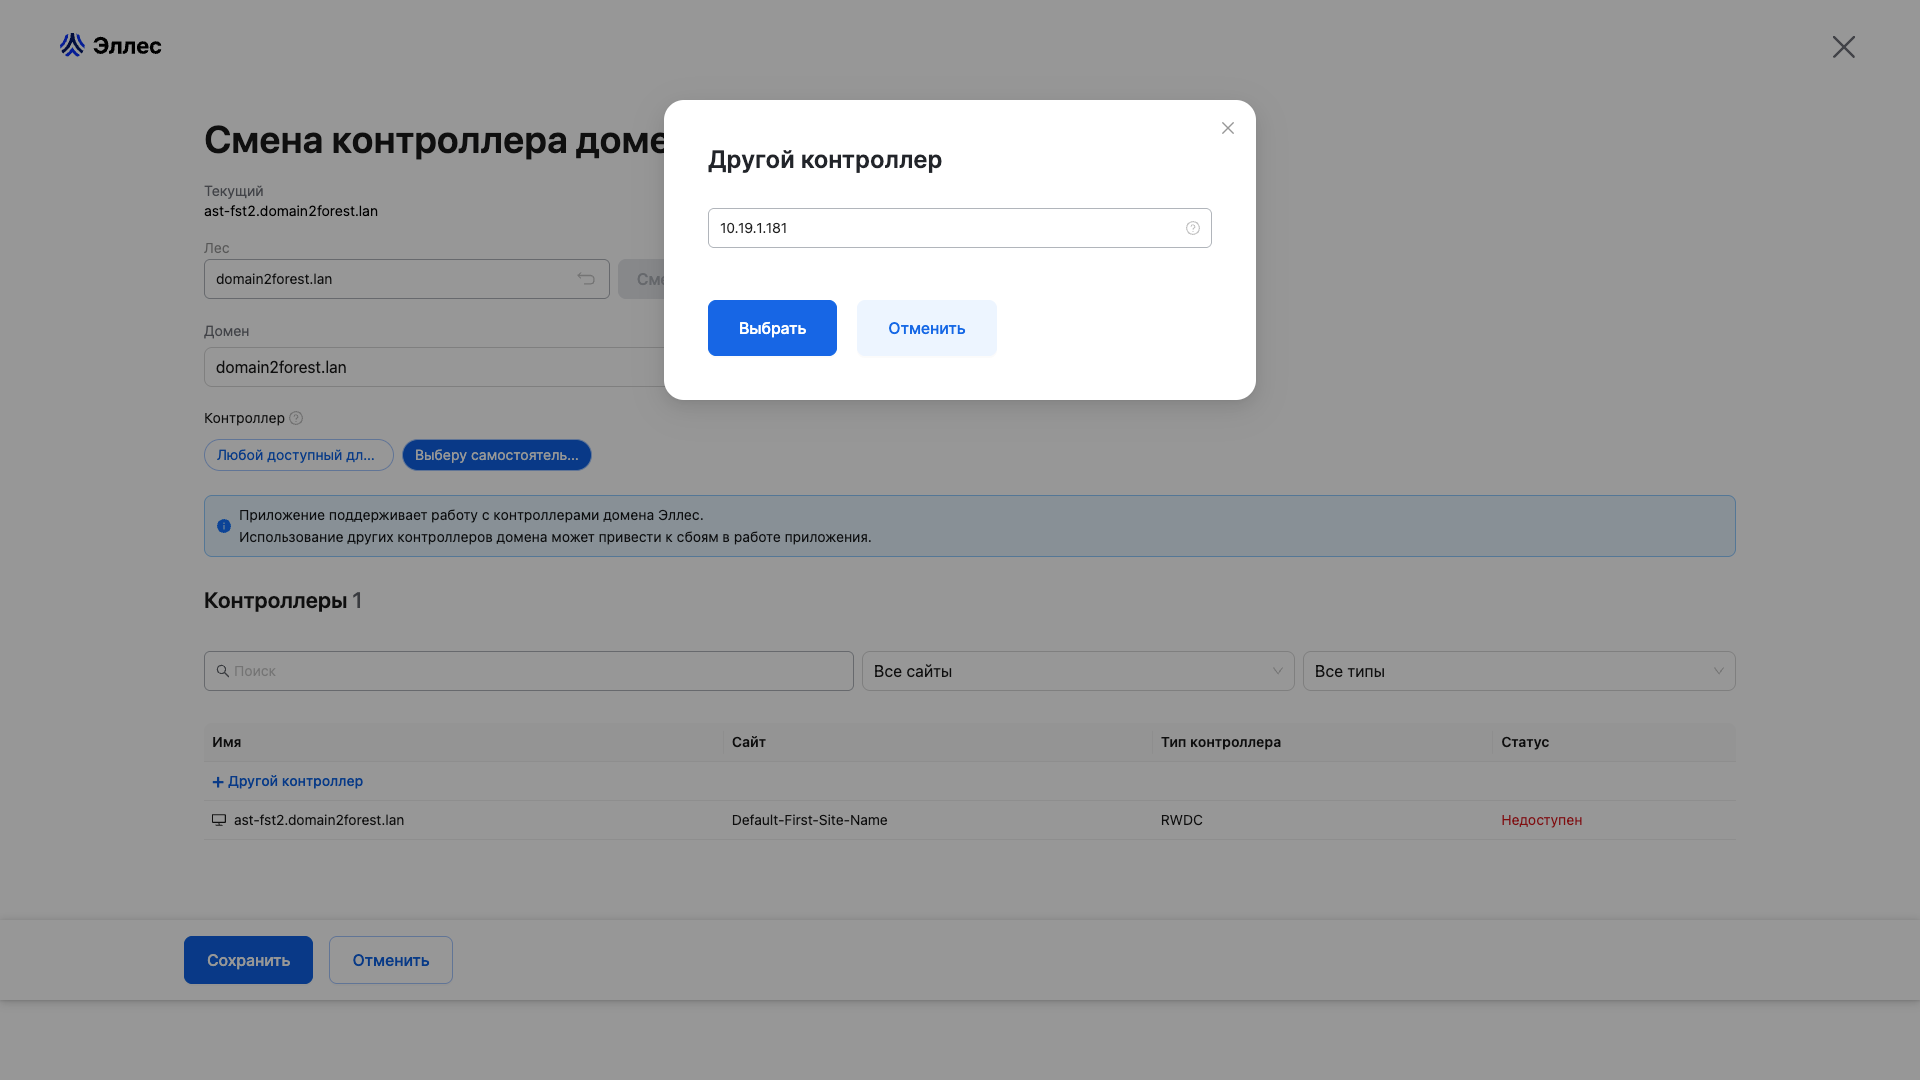
Task: Close the Другой контроллер dialog via its X icon
Action: (x=1228, y=128)
